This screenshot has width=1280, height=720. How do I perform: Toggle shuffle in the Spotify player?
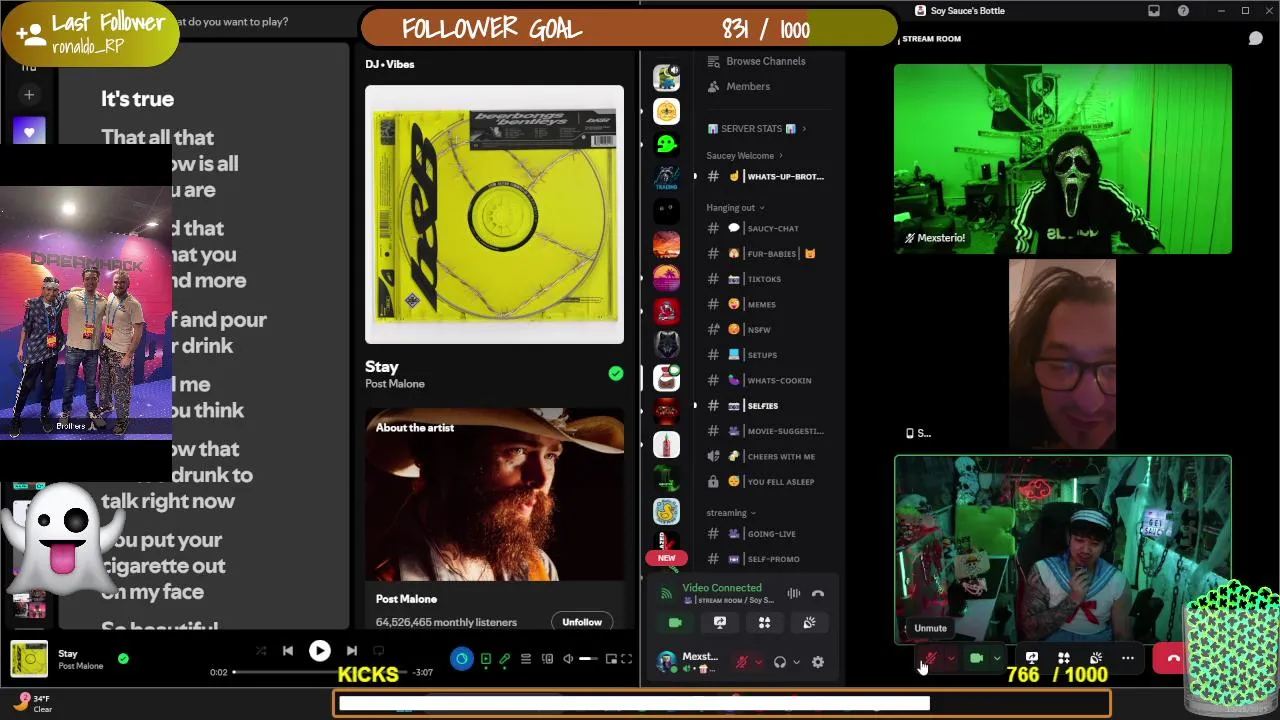pos(261,651)
